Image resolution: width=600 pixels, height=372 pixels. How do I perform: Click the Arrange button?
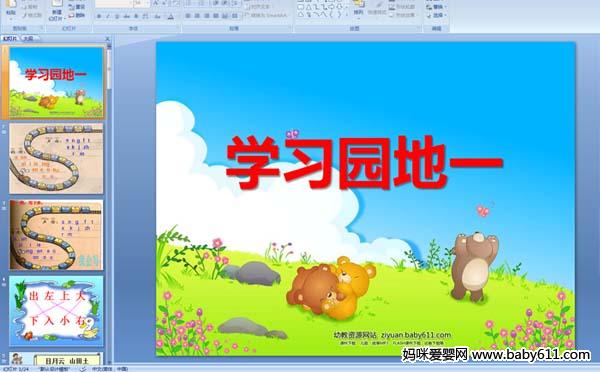click(x=359, y=9)
